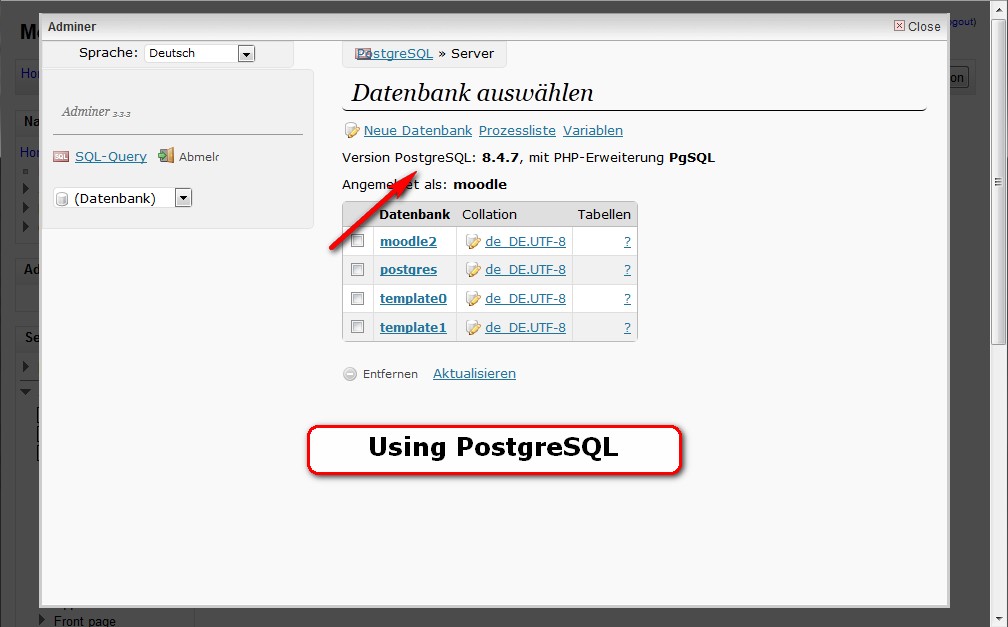Screen dimensions: 1008x627
Task: Click the Tabellen column header
Action: click(604, 214)
